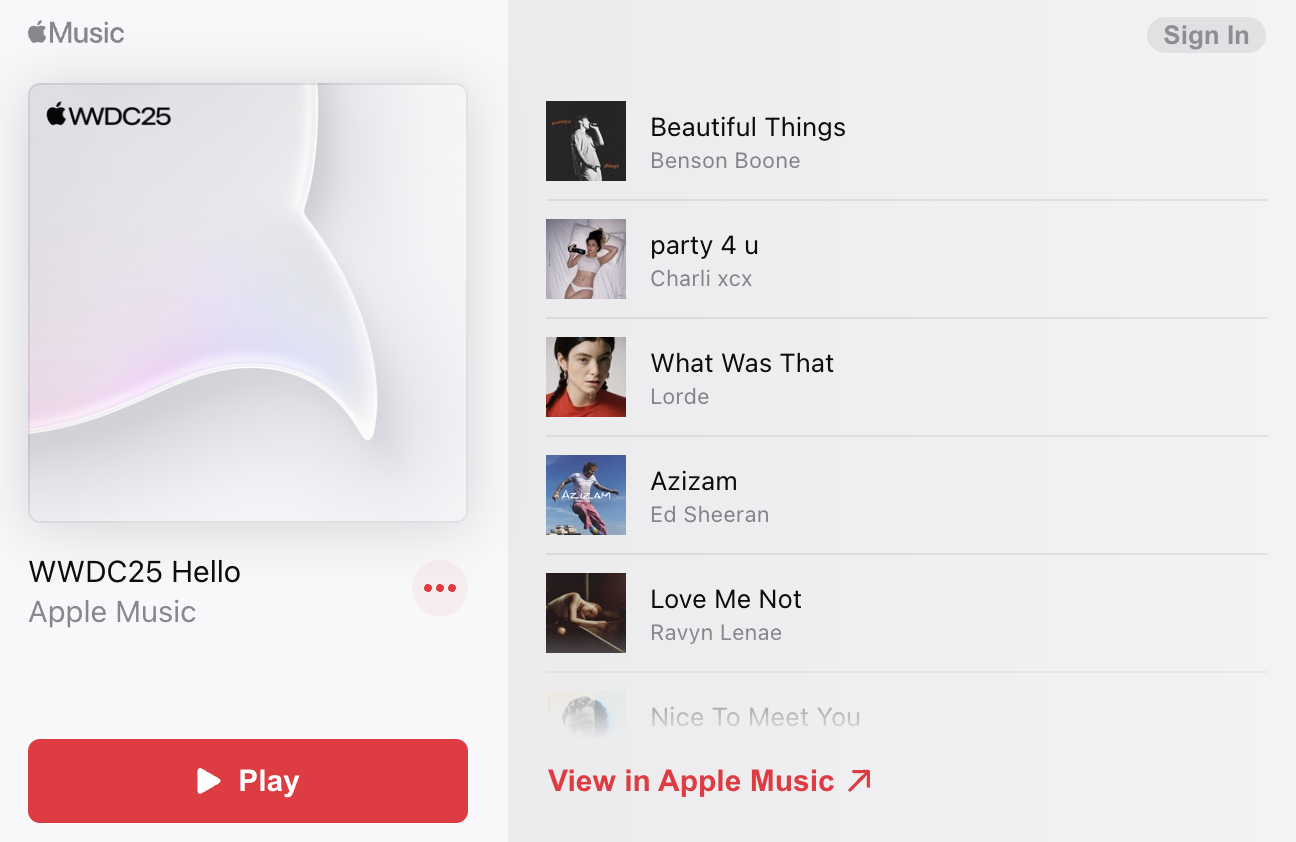Viewport: 1296px width, 842px height.
Task: Click the Azizam album artwork
Action: pyautogui.click(x=586, y=495)
